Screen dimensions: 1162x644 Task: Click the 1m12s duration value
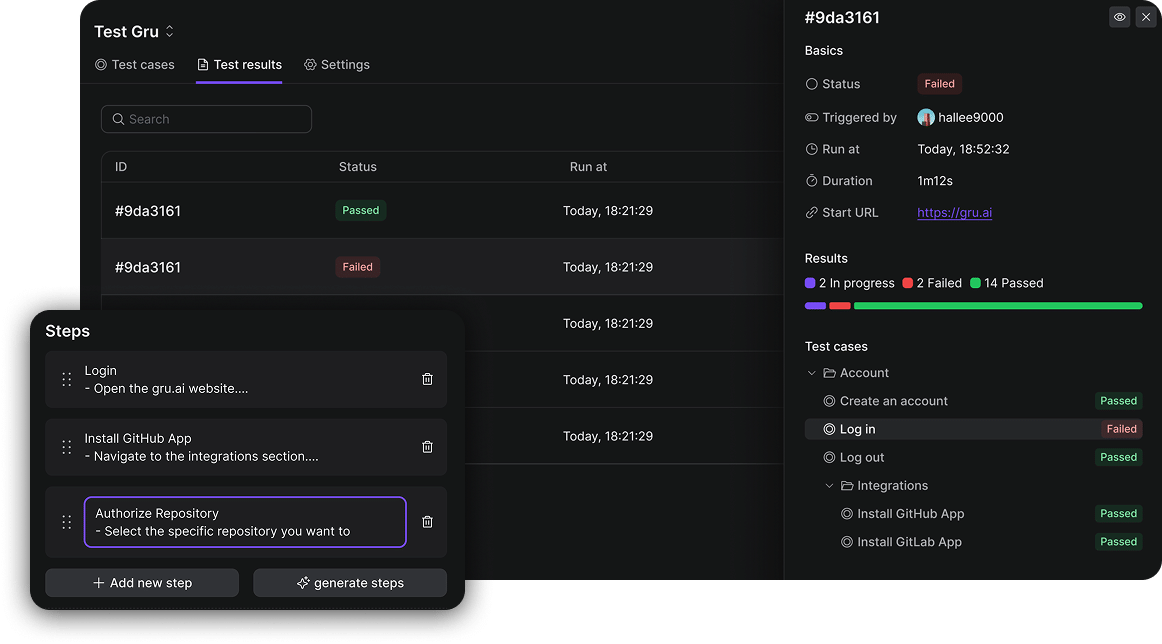(x=935, y=181)
